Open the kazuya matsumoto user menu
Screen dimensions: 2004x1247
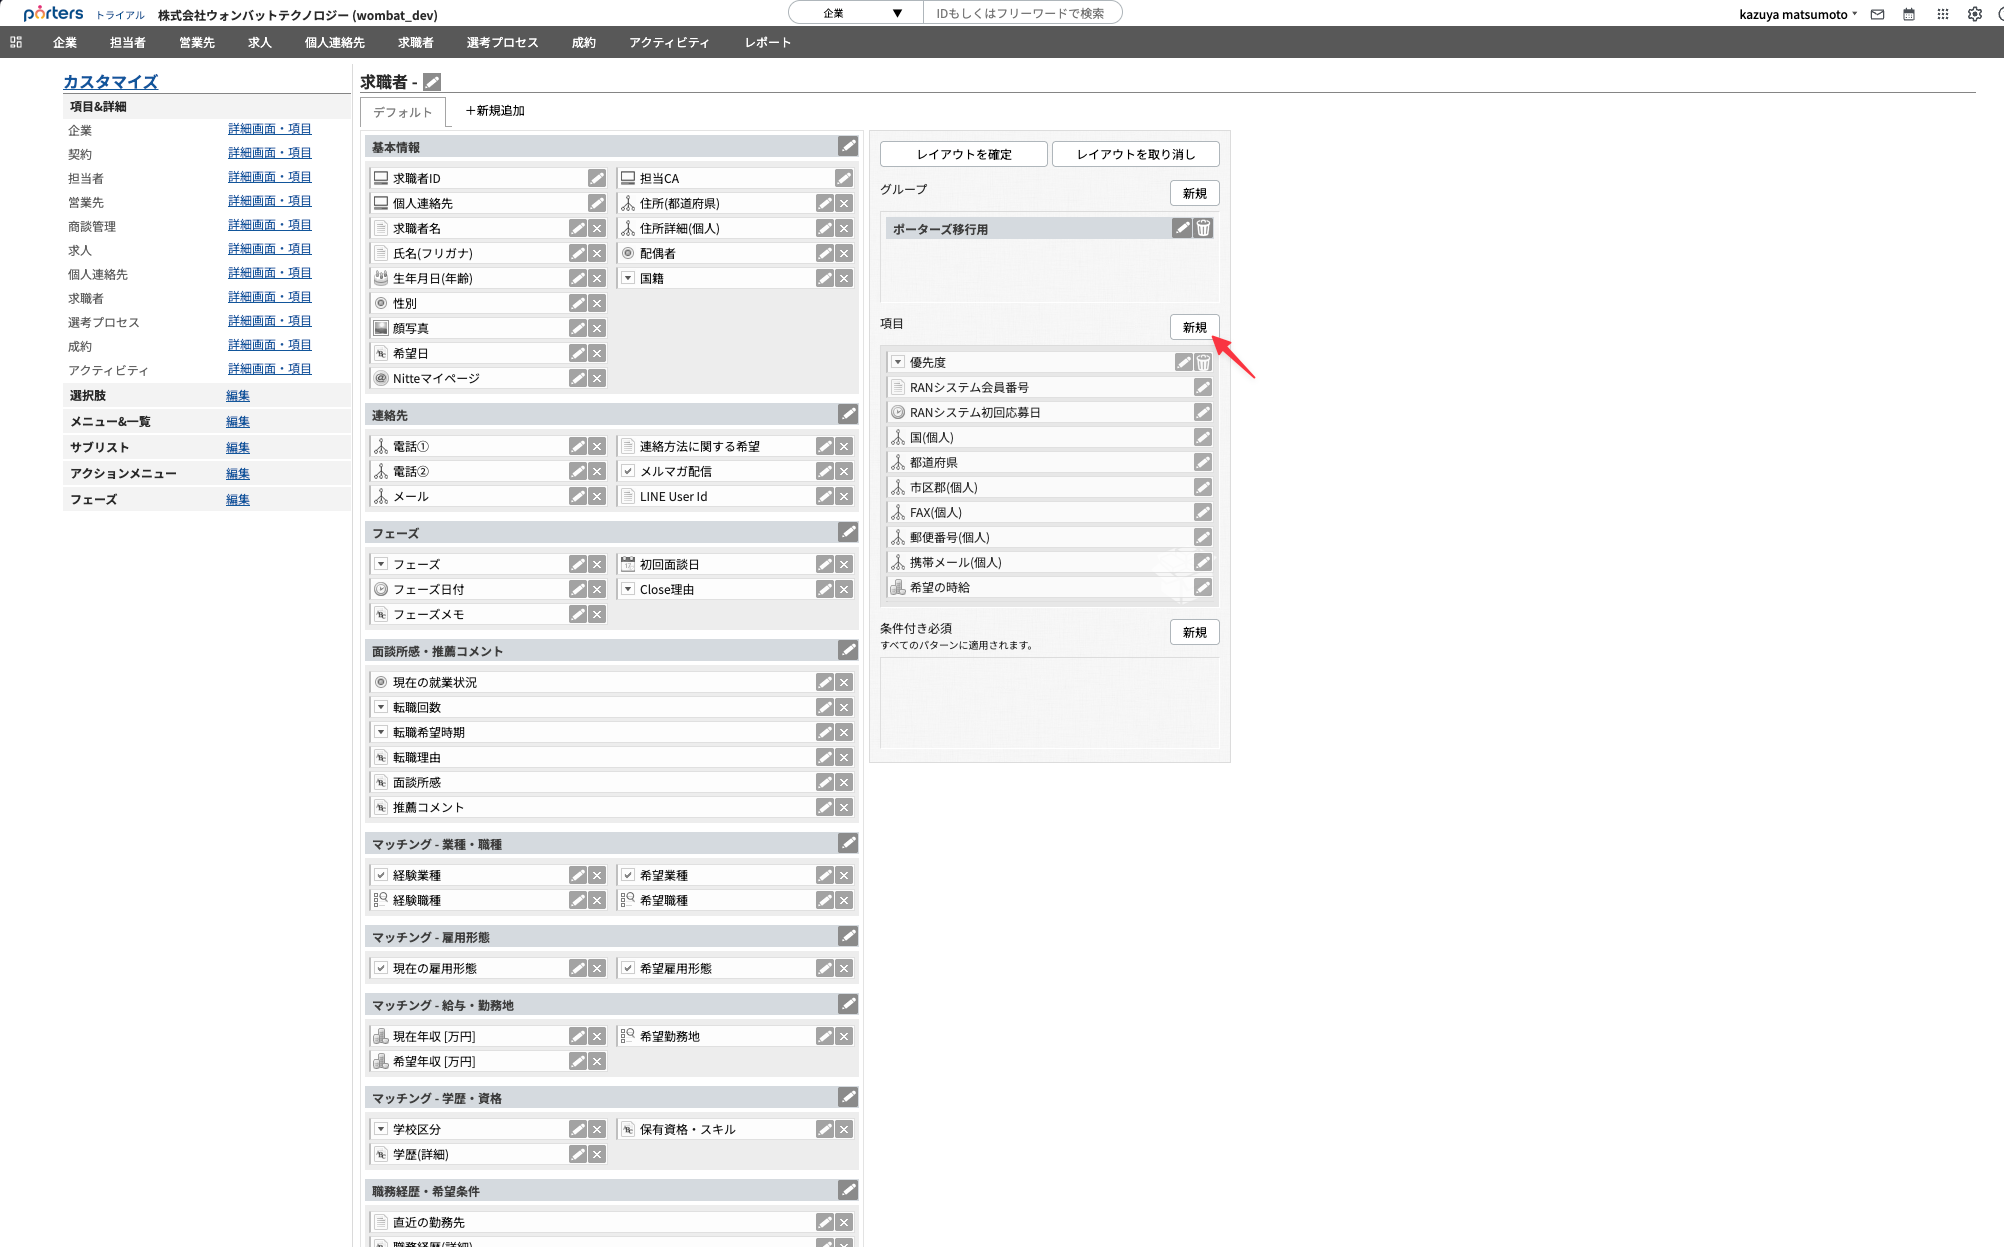click(x=1798, y=14)
